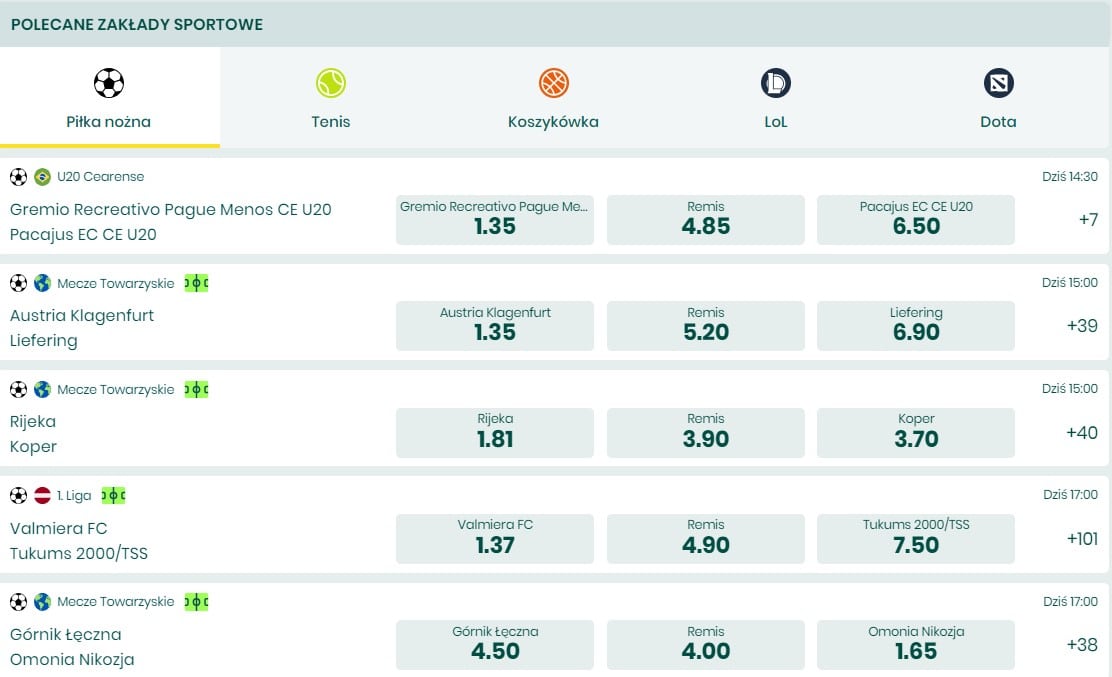Bet on Rijeka win at 1.81
The width and height of the screenshot is (1112, 677).
pos(494,432)
